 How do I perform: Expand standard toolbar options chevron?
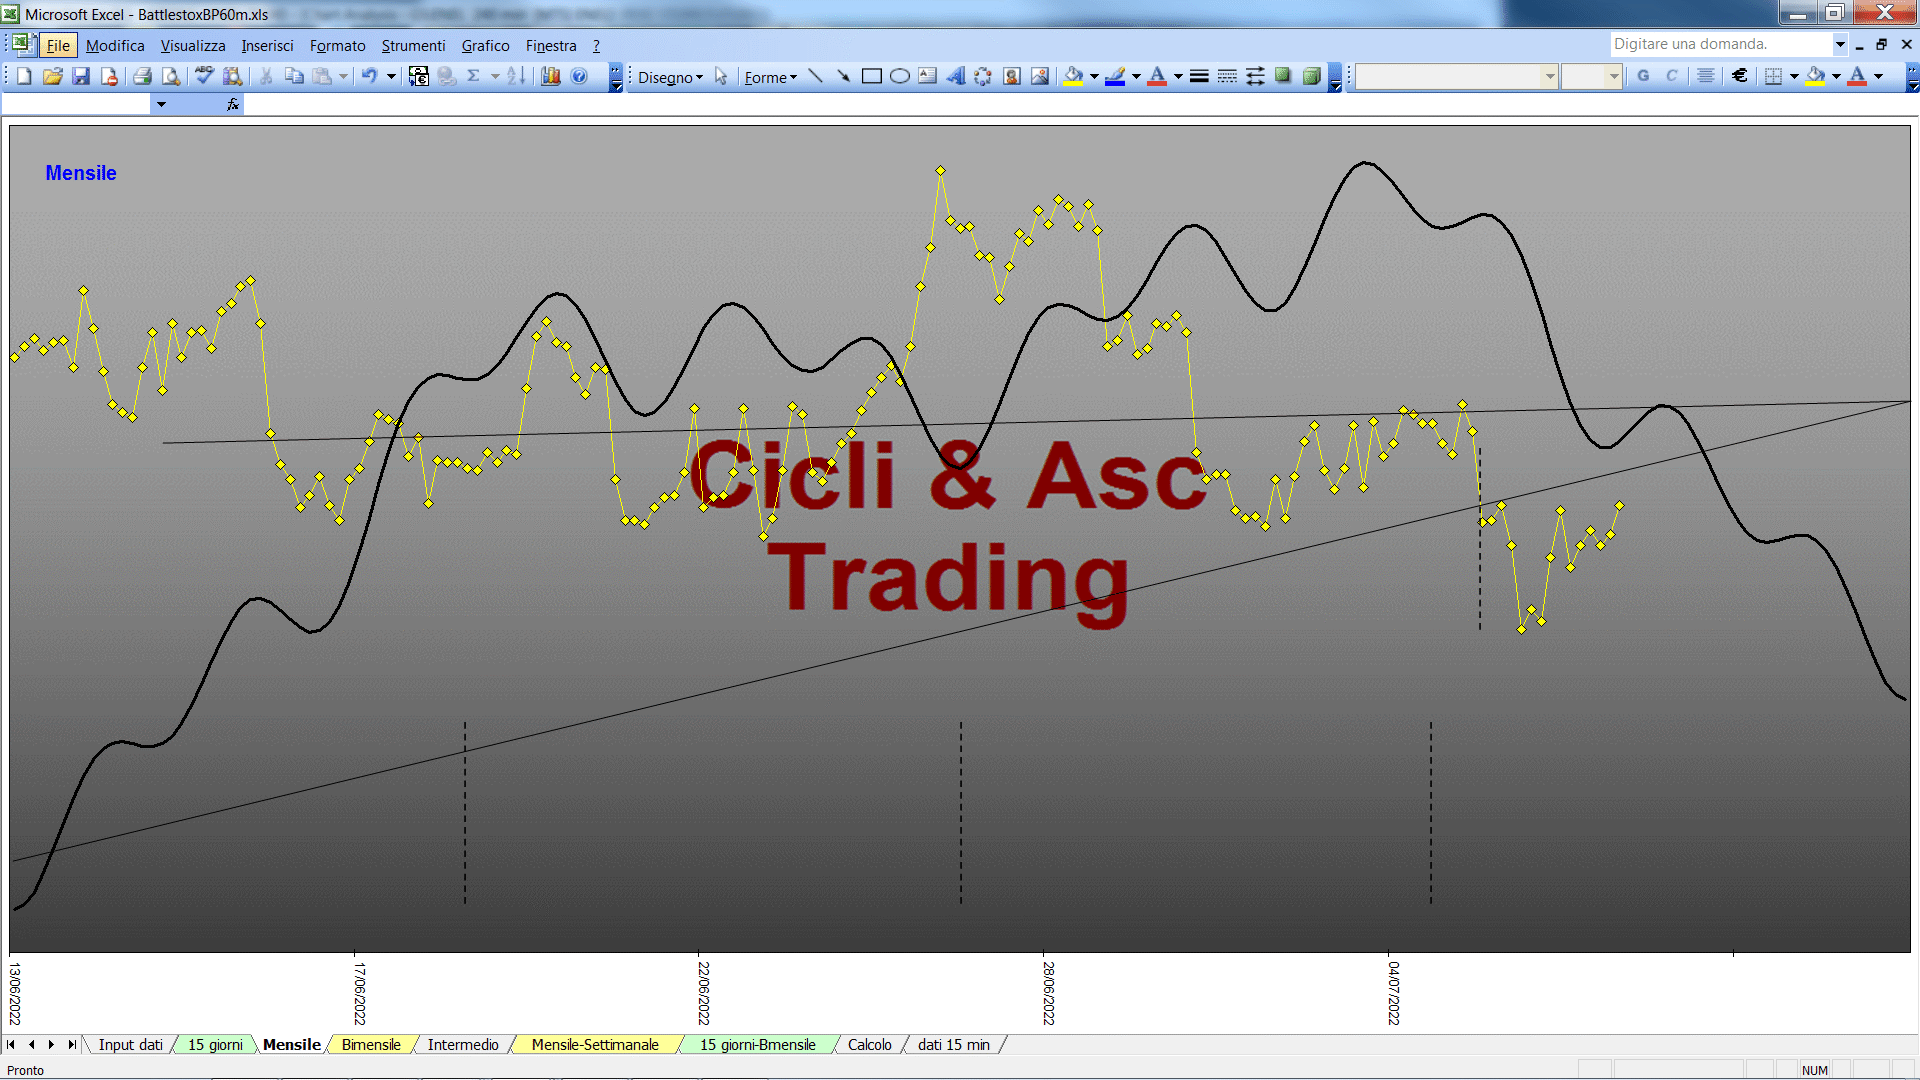[616, 78]
